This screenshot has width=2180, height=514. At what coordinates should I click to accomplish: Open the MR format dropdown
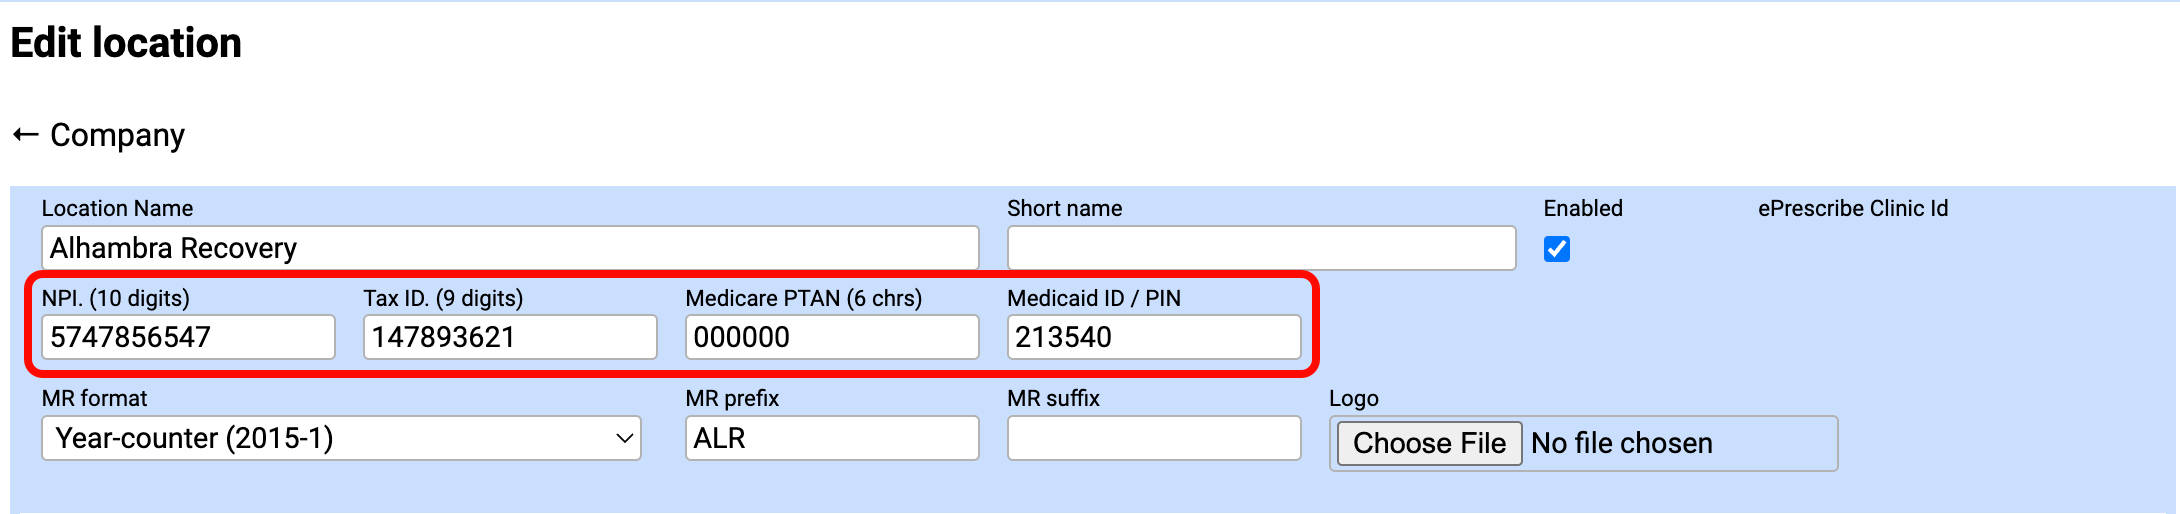pyautogui.click(x=341, y=438)
